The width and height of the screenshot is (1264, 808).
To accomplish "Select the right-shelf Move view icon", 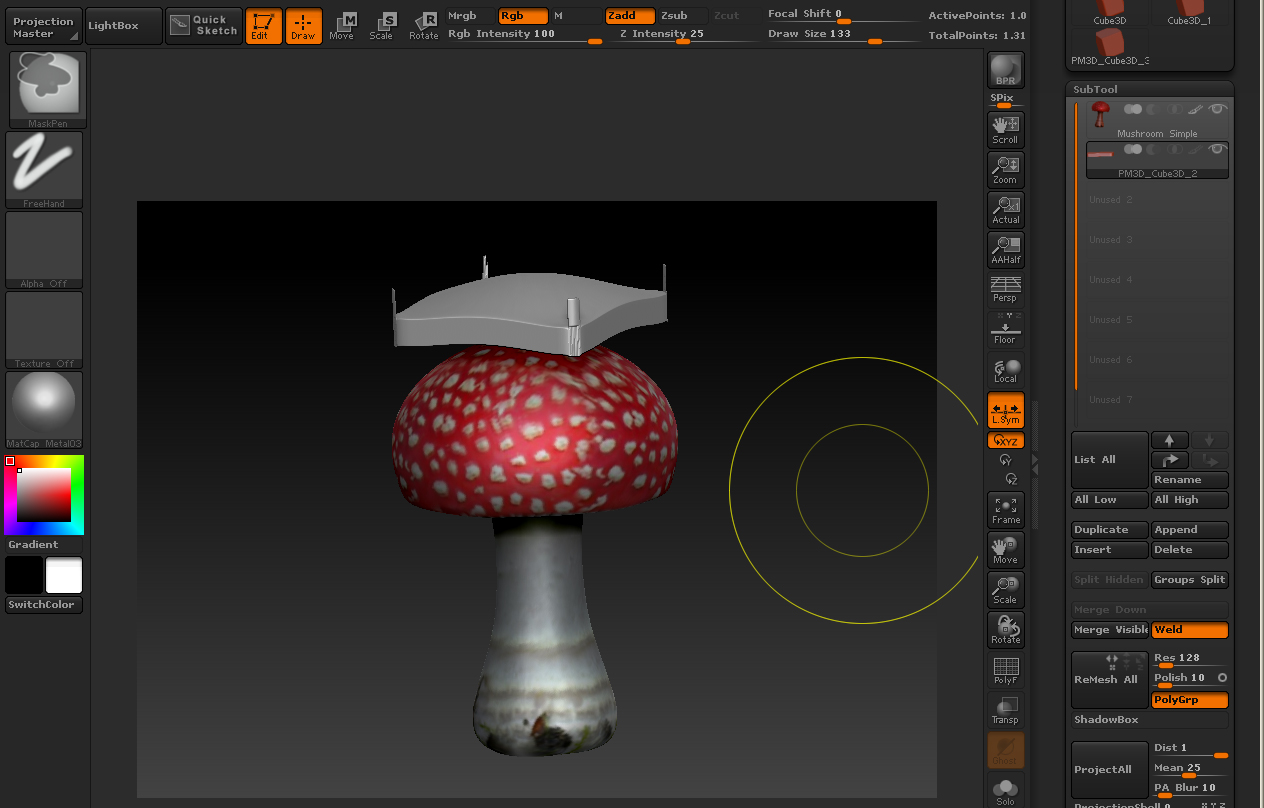I will (1006, 550).
